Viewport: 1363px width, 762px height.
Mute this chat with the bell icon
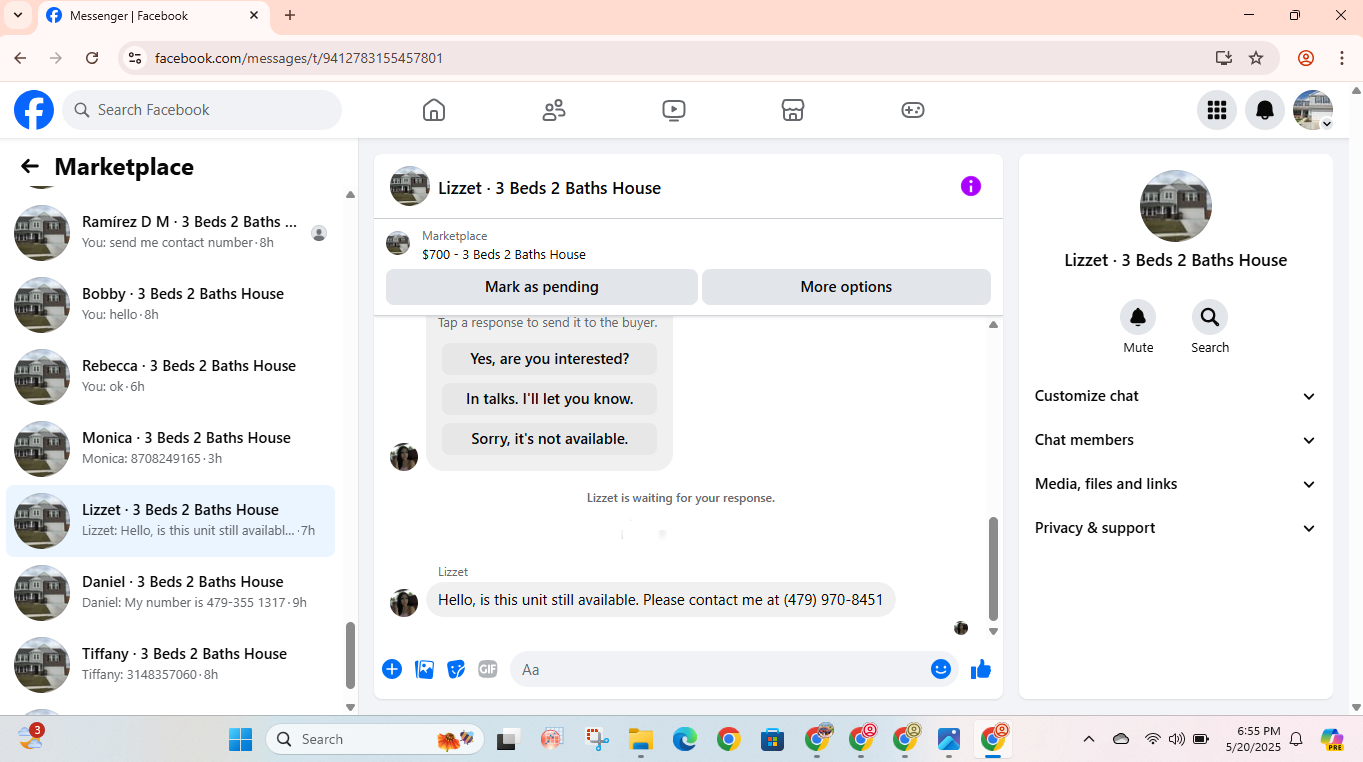[1138, 317]
